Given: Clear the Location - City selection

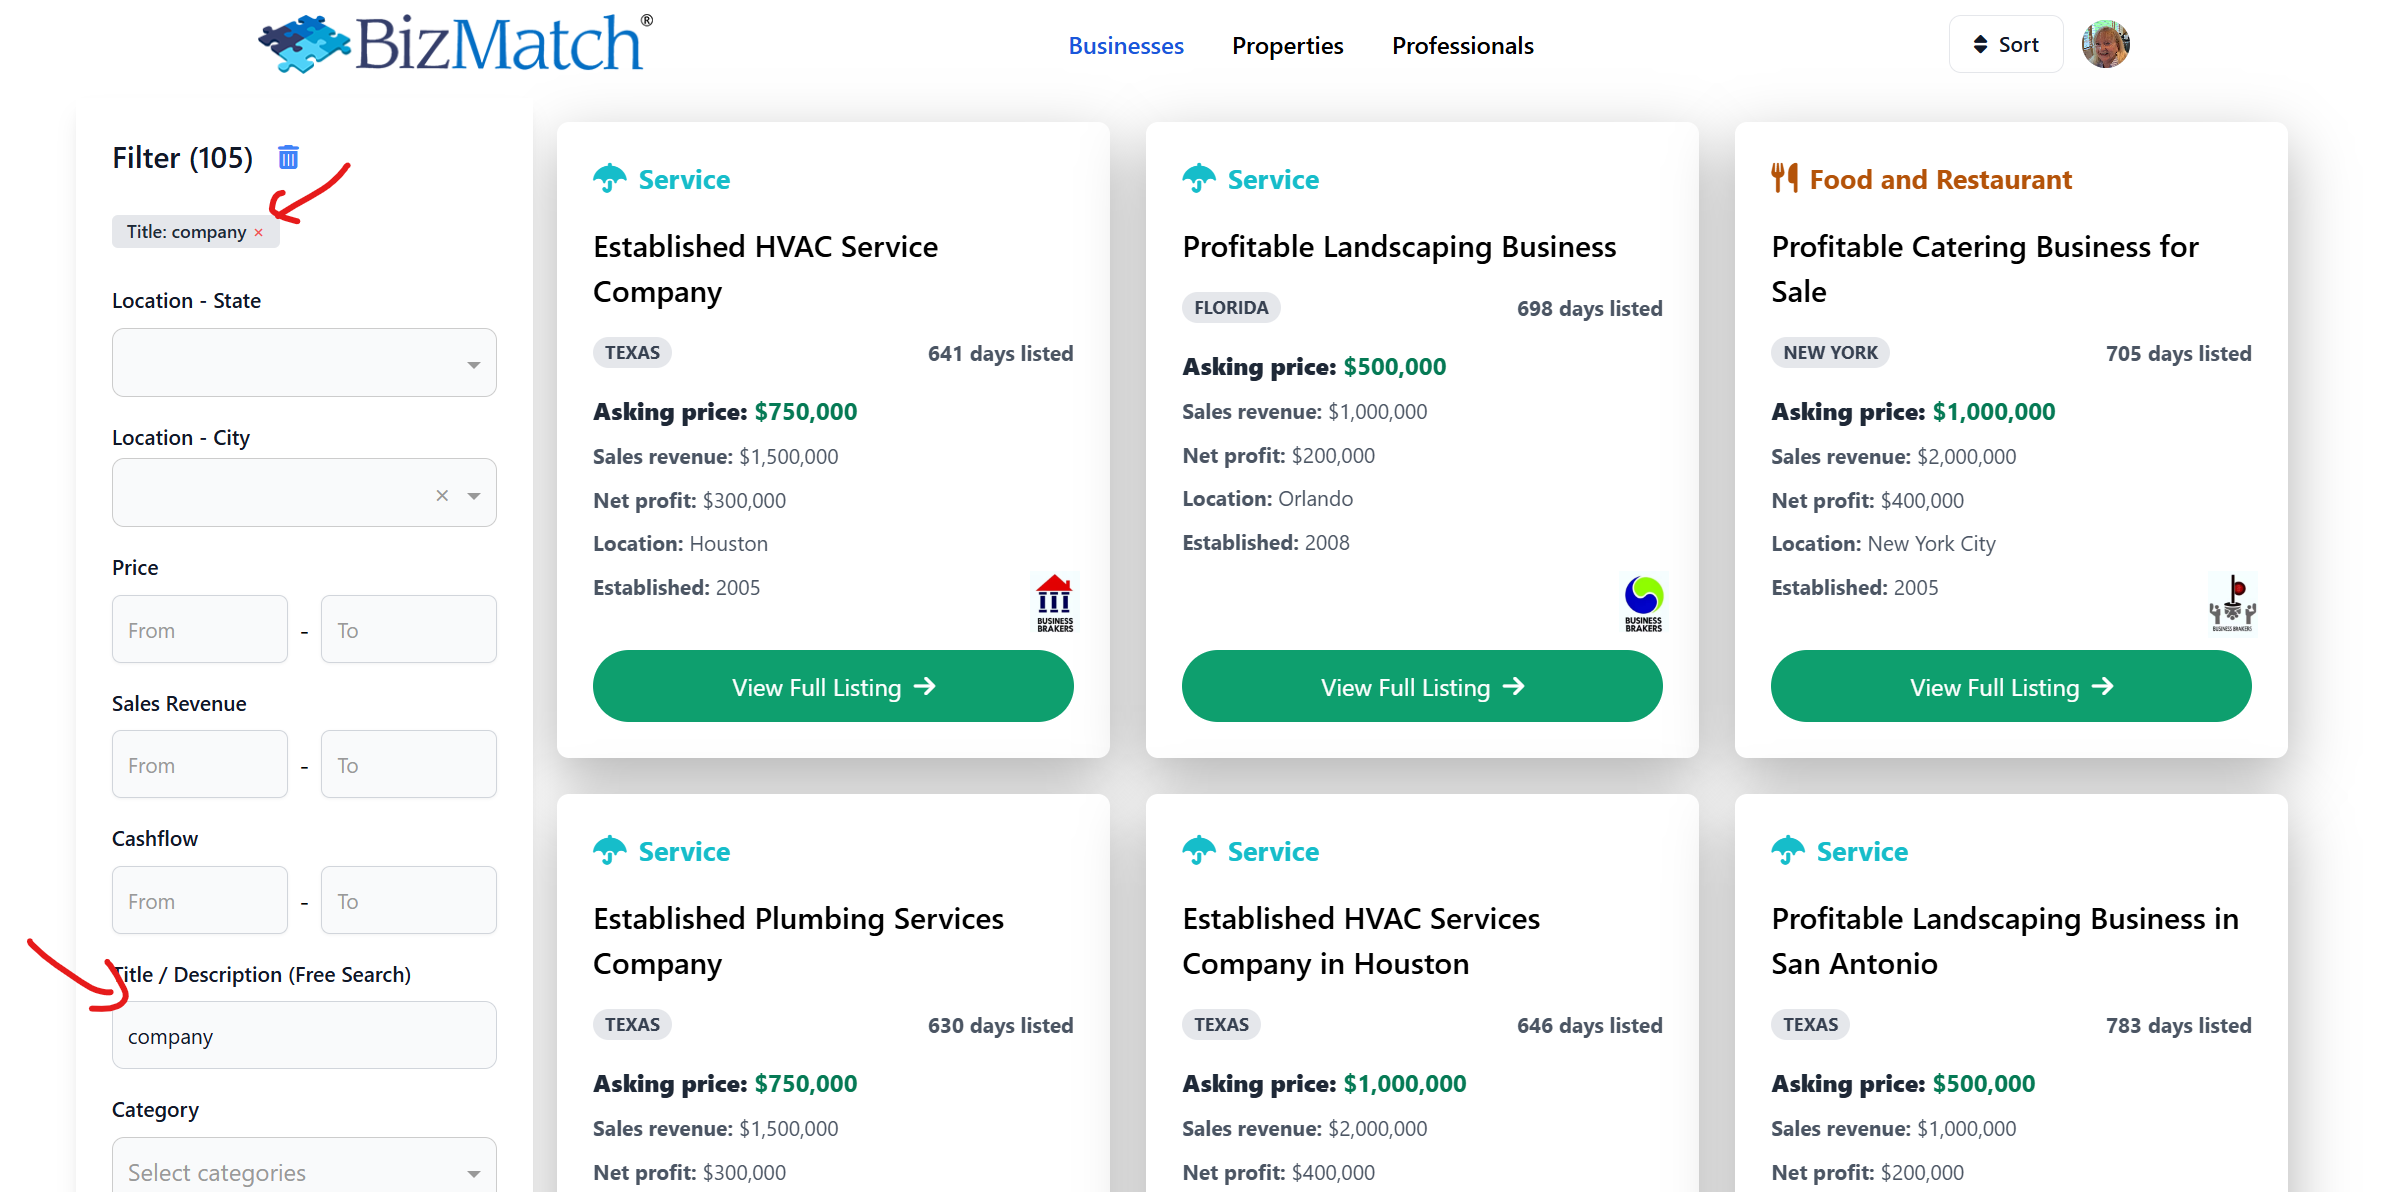Looking at the screenshot, I should 442,495.
